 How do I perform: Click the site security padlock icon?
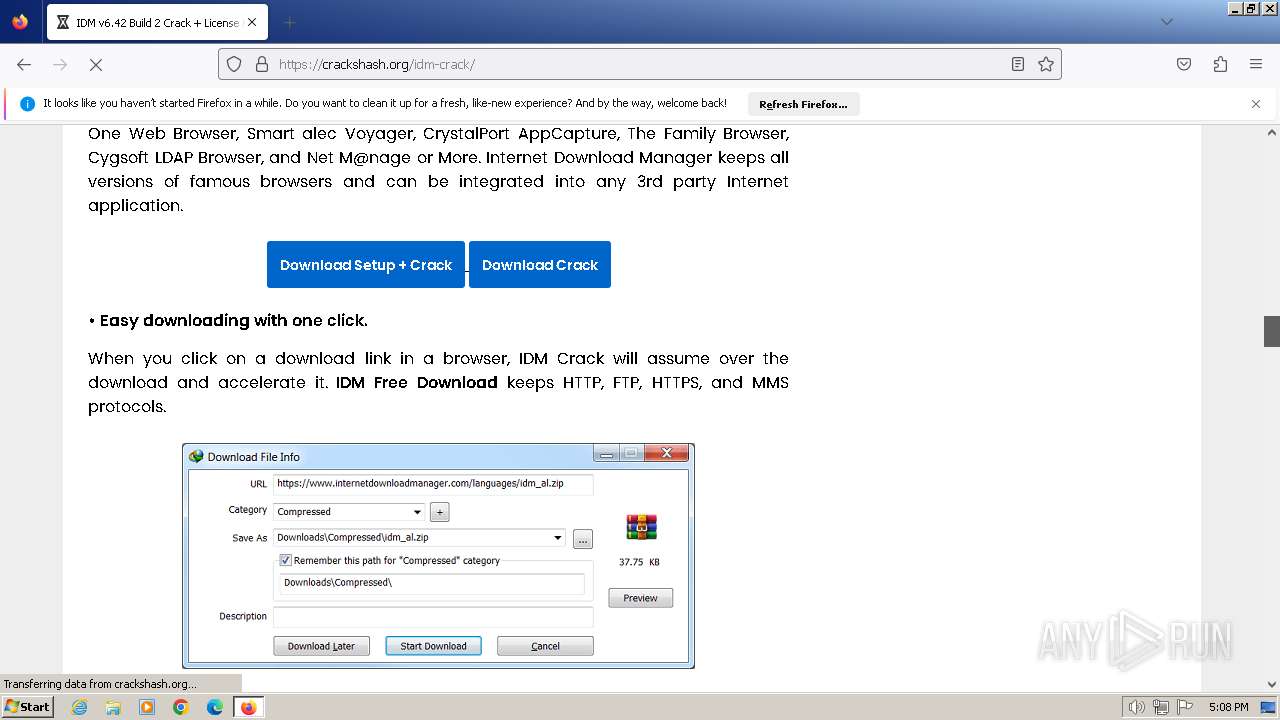[x=262, y=64]
